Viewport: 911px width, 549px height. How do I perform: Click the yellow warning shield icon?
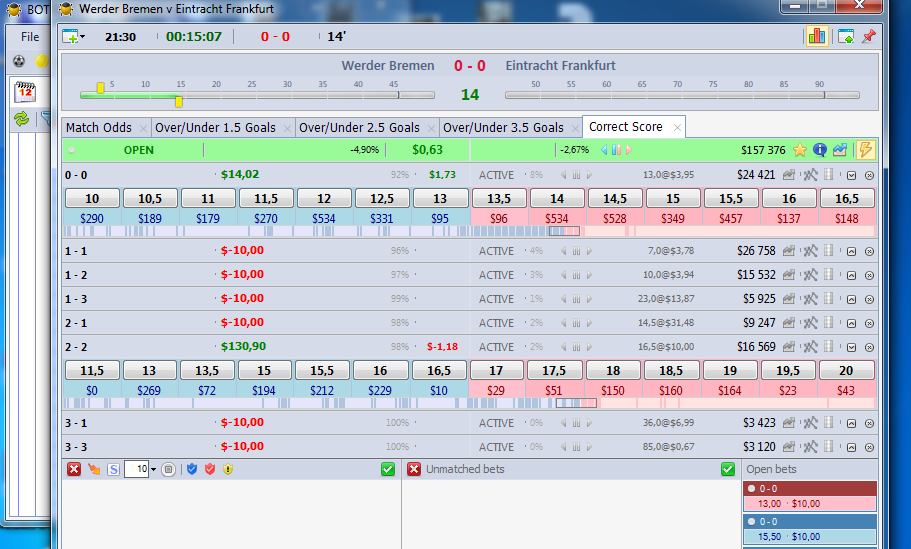coord(228,469)
